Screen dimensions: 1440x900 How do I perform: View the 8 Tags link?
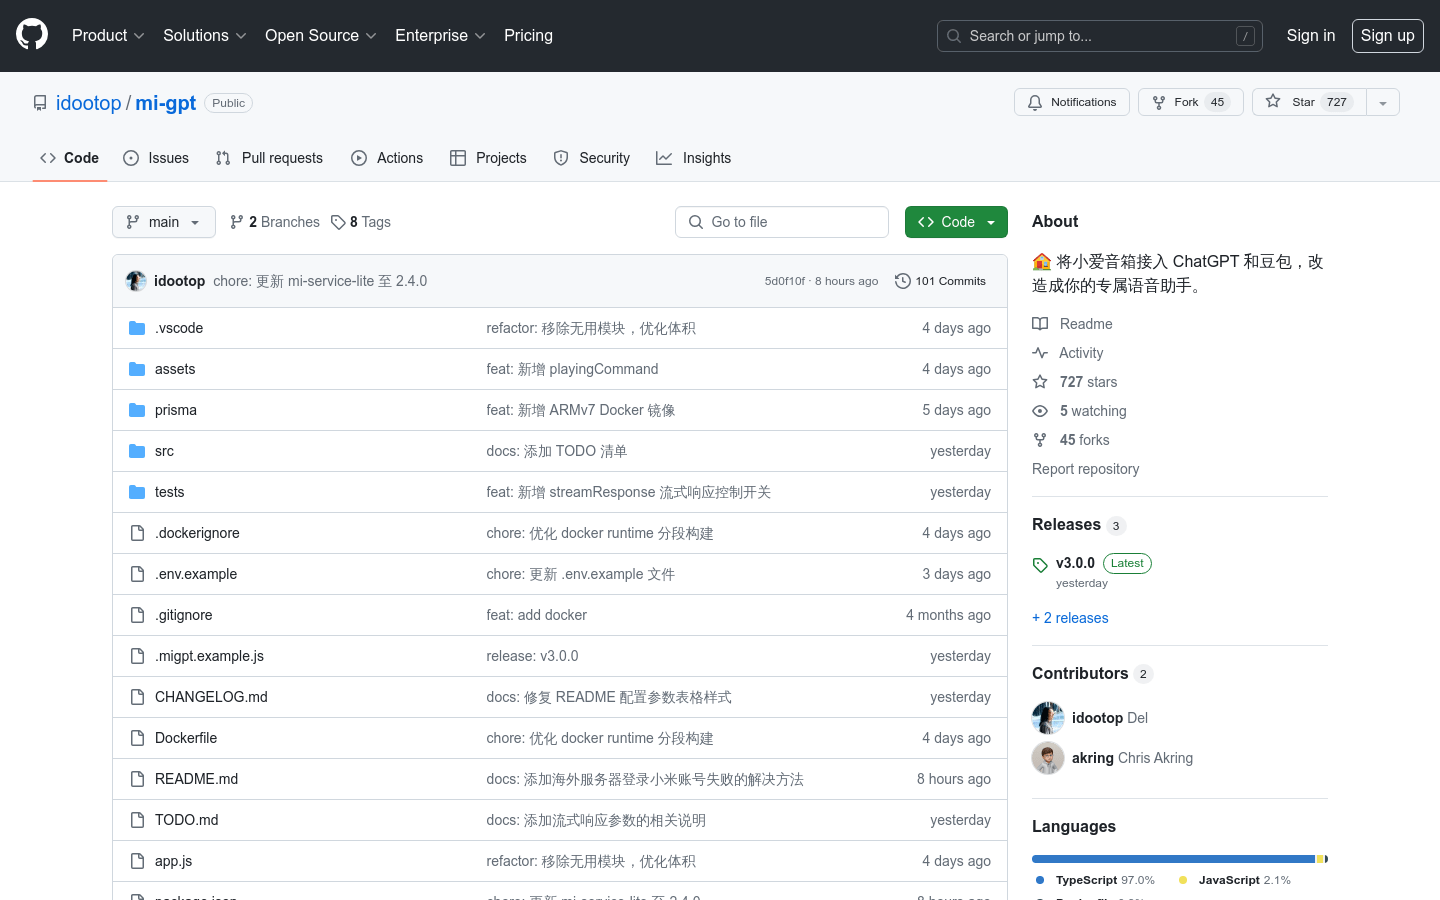[361, 222]
